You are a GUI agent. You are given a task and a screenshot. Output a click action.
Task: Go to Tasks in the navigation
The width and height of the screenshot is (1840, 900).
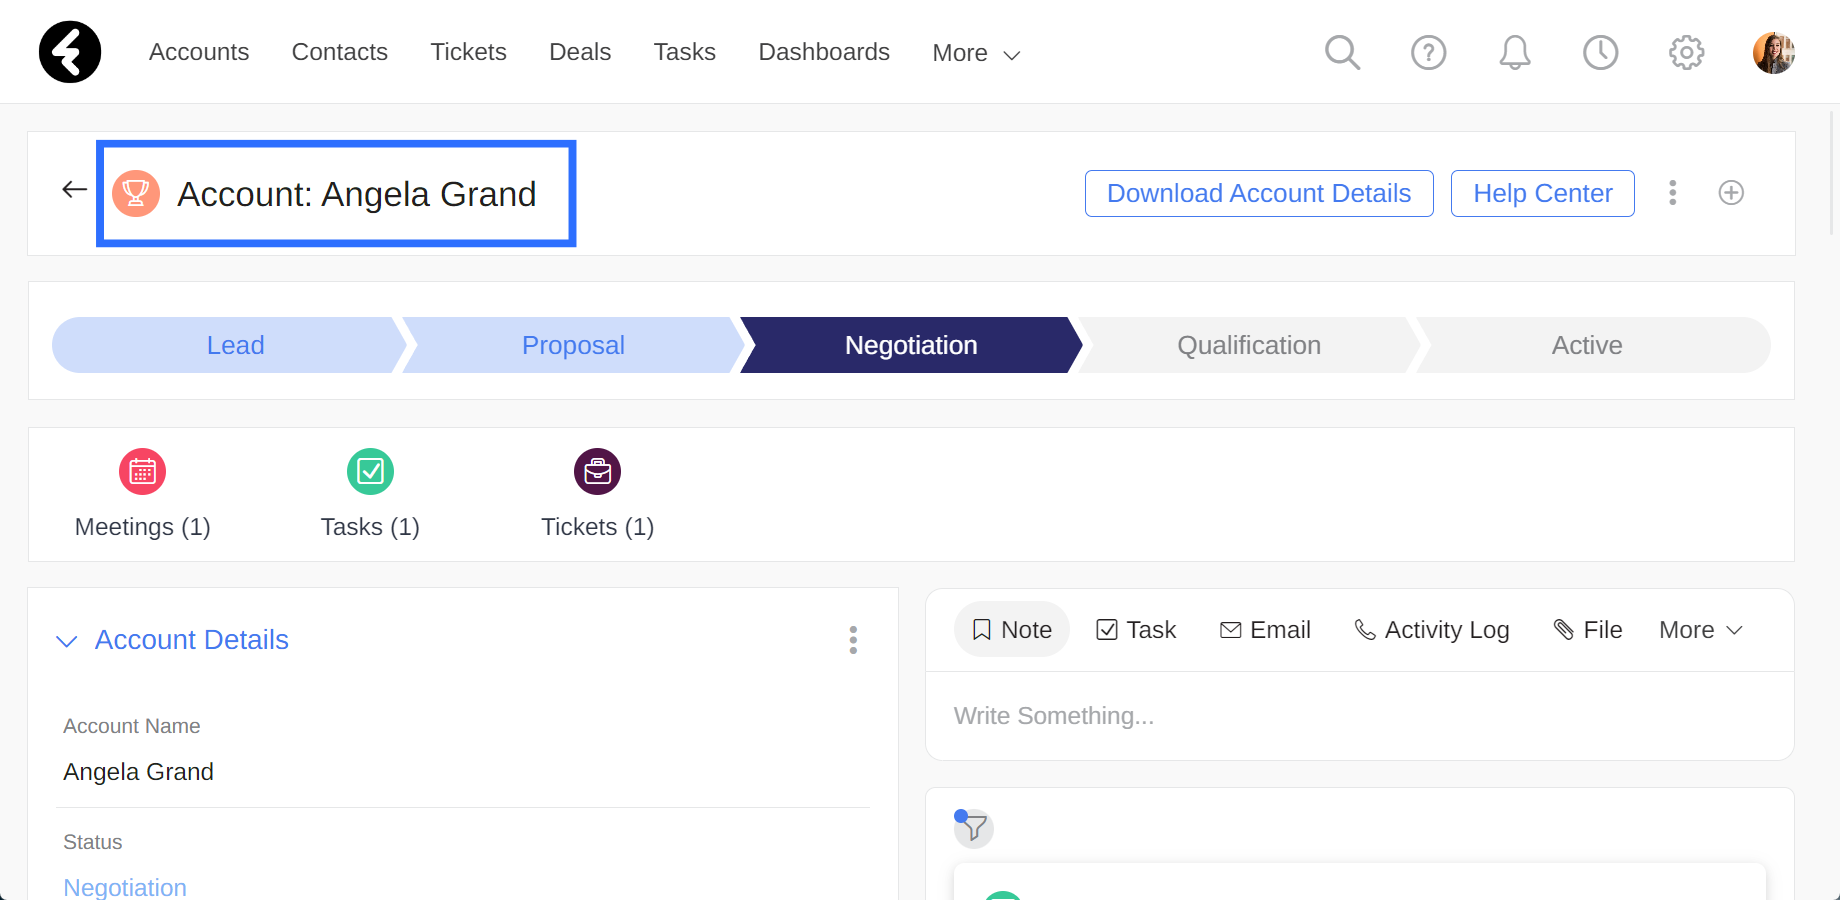(x=684, y=52)
